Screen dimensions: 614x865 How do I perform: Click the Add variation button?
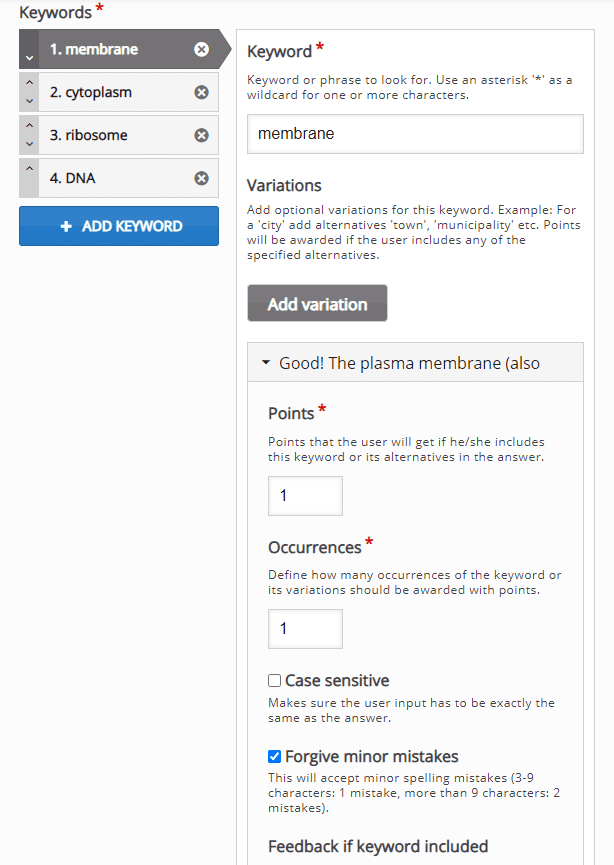(317, 303)
